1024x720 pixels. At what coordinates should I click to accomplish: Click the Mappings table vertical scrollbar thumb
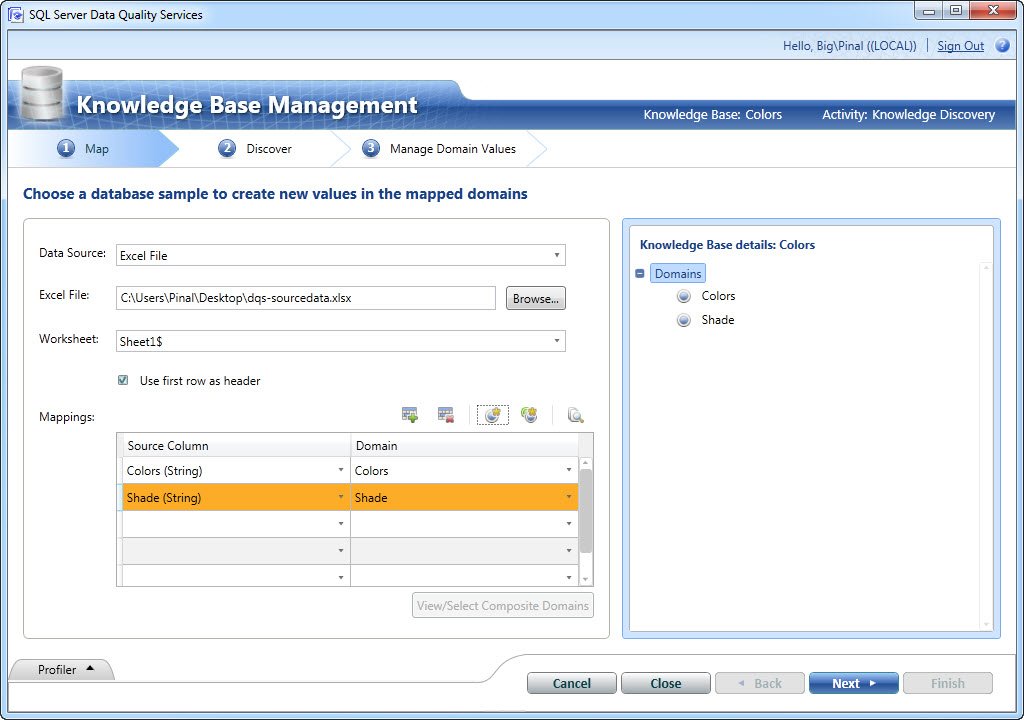pos(586,511)
